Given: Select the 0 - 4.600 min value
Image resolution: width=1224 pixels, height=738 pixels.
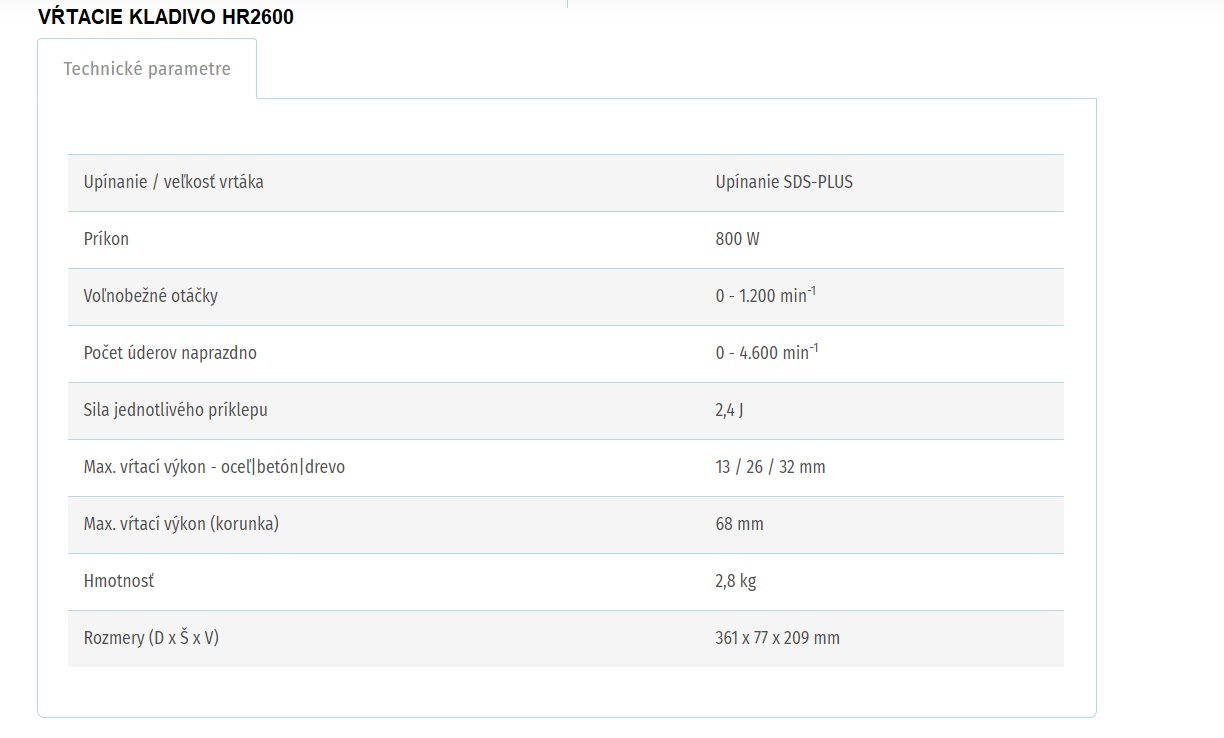Looking at the screenshot, I should [767, 352].
